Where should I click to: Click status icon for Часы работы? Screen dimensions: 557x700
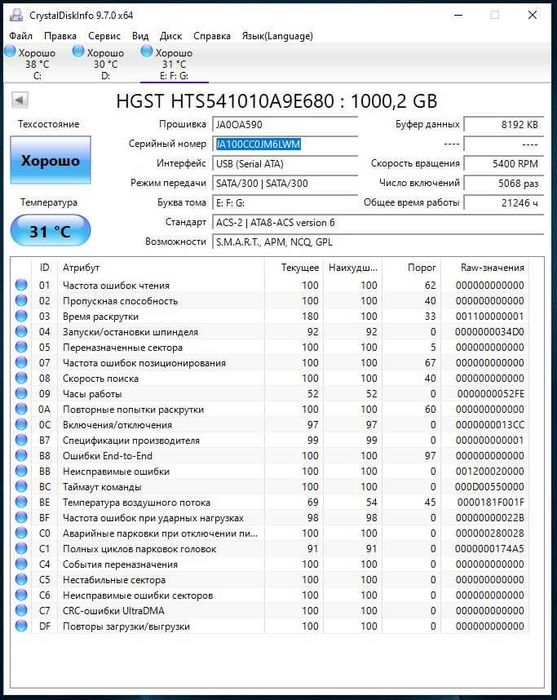point(21,393)
